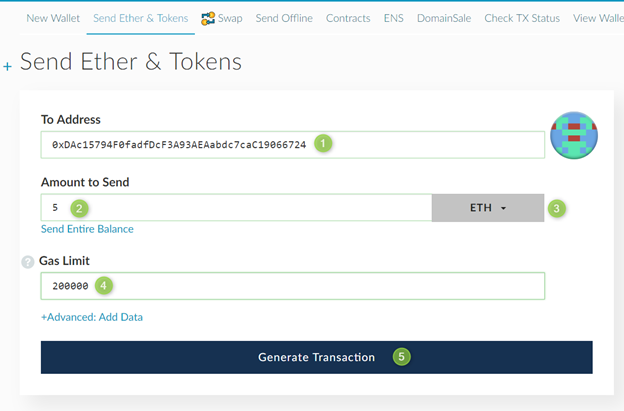Open the New Wallet tab

click(53, 18)
